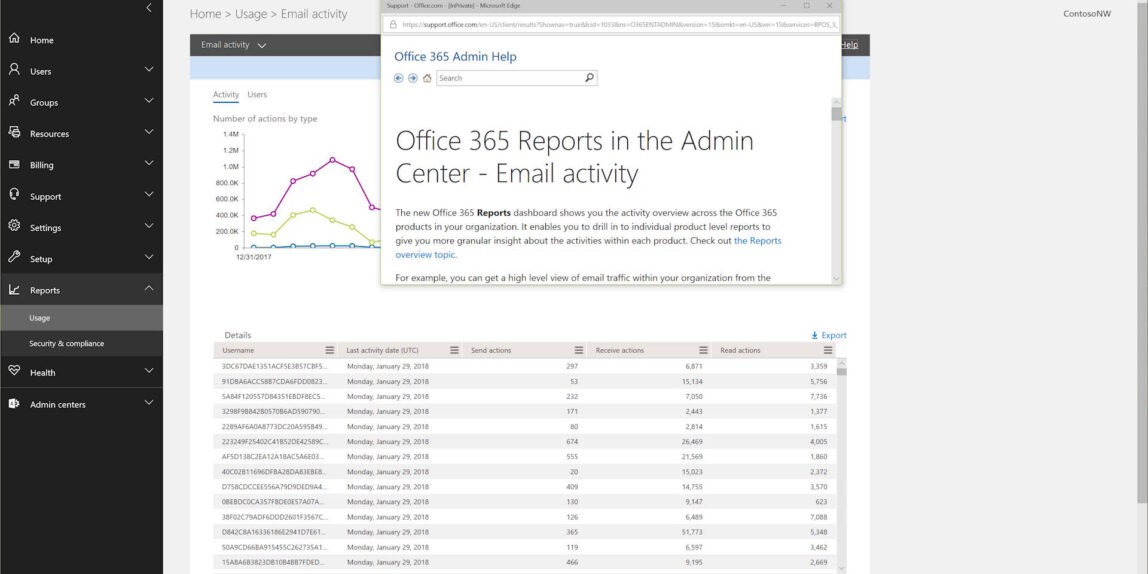The image size is (1148, 574).
Task: Open the Health menu item
Action: 81,372
